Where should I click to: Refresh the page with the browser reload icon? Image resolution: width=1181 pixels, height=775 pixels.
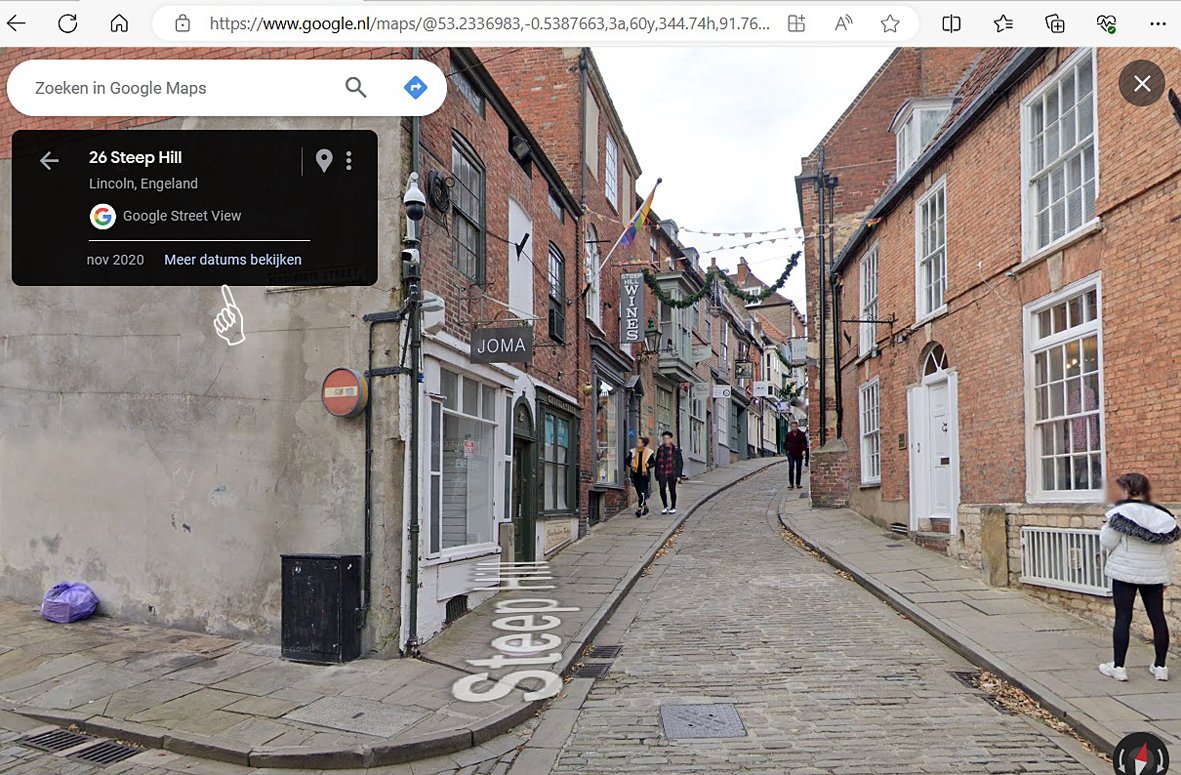67,24
